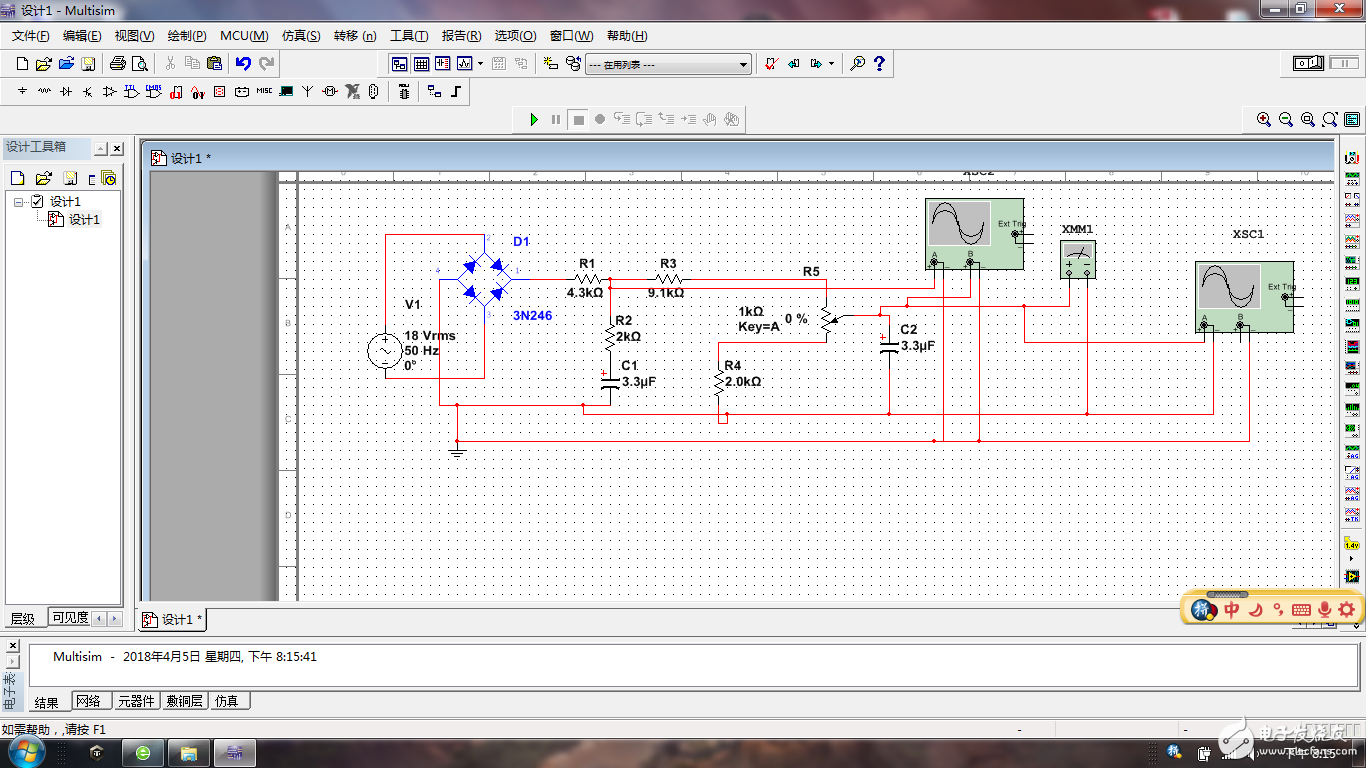Screen dimensions: 1366x768
Task: Open the Grapher icon in the toolbar
Action: coord(464,64)
